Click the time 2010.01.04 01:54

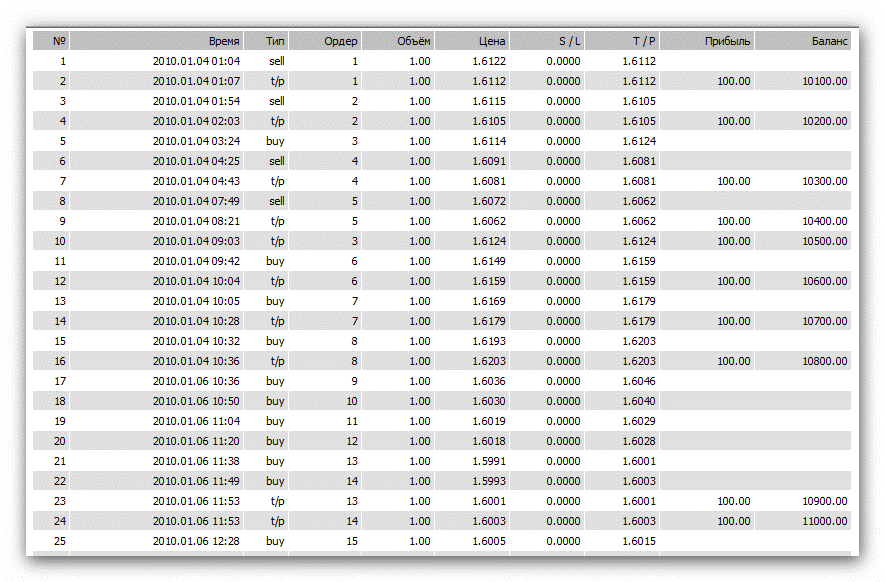coord(196,101)
